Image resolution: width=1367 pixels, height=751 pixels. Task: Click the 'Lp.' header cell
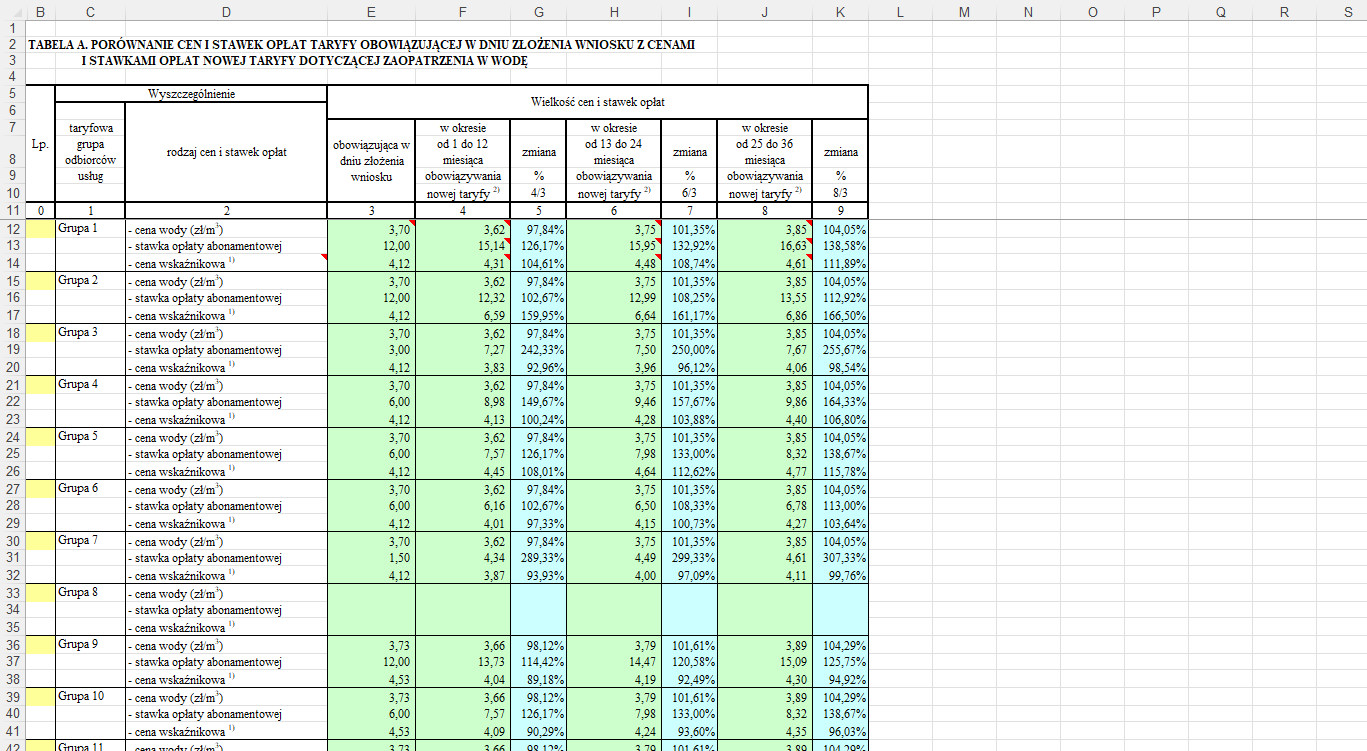tap(40, 144)
